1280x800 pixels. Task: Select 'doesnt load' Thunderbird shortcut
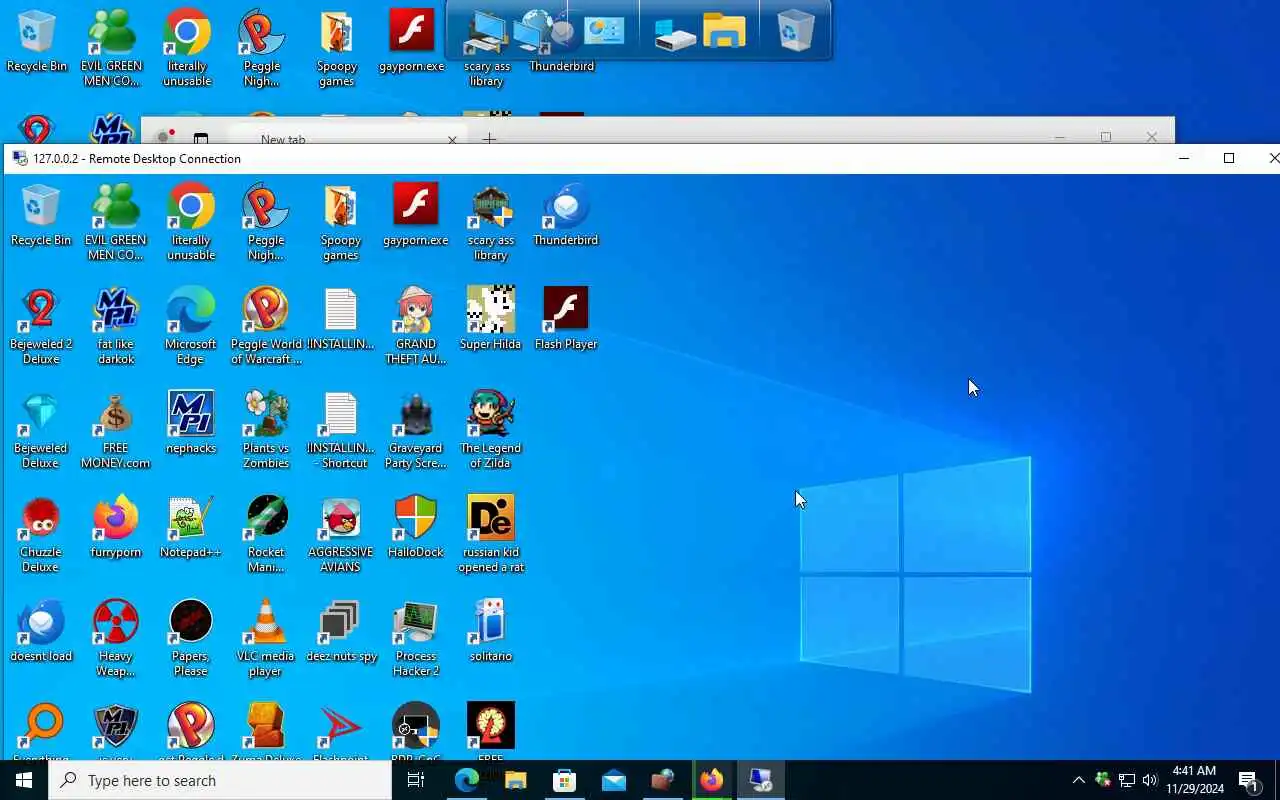(41, 631)
